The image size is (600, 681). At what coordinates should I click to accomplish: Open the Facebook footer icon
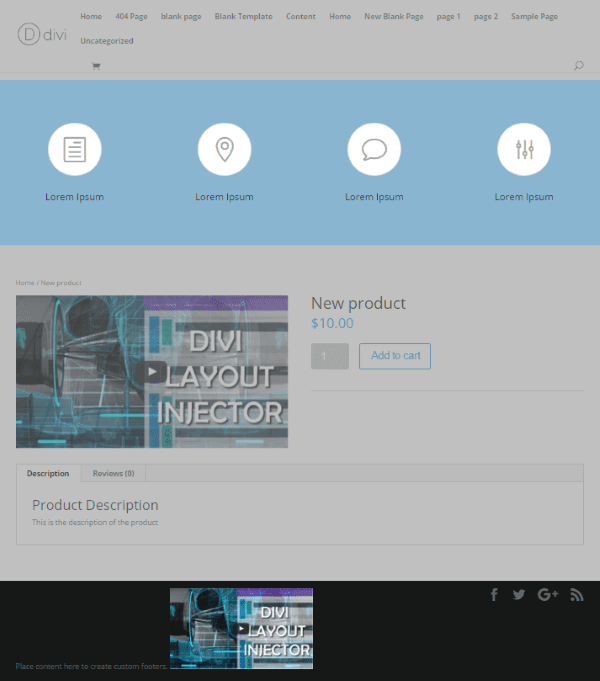[x=494, y=595]
